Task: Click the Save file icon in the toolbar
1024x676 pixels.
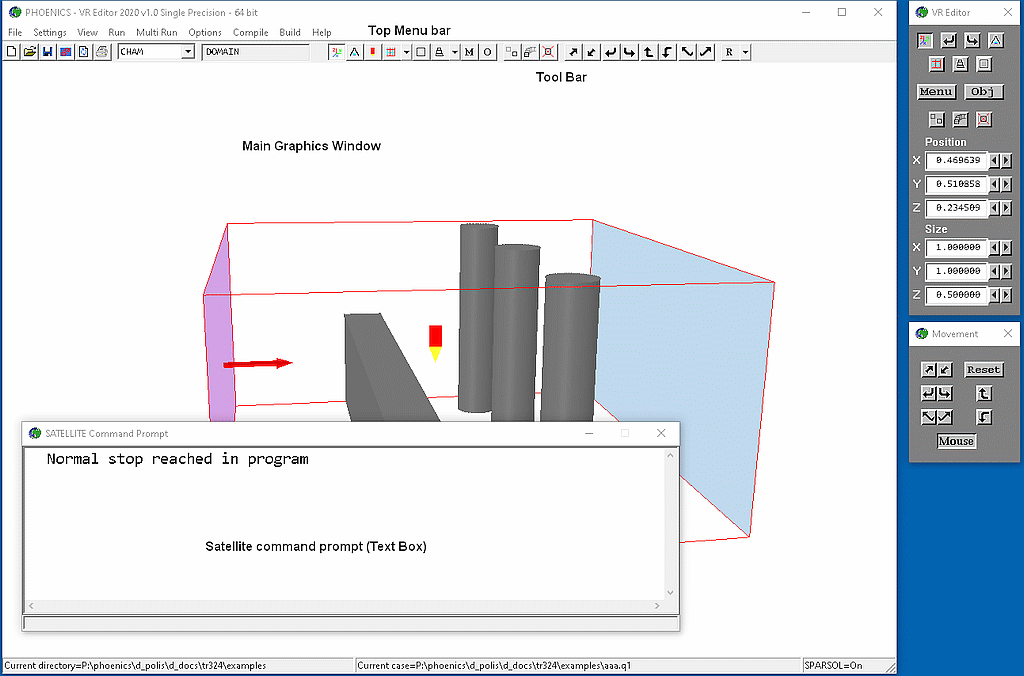Action: (47, 52)
